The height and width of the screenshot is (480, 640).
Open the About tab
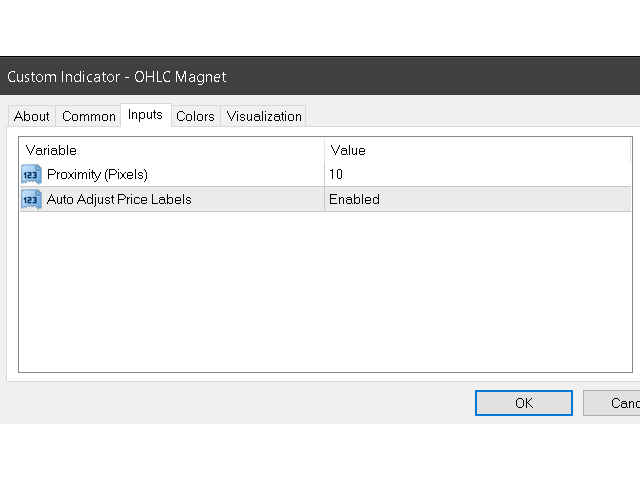32,116
